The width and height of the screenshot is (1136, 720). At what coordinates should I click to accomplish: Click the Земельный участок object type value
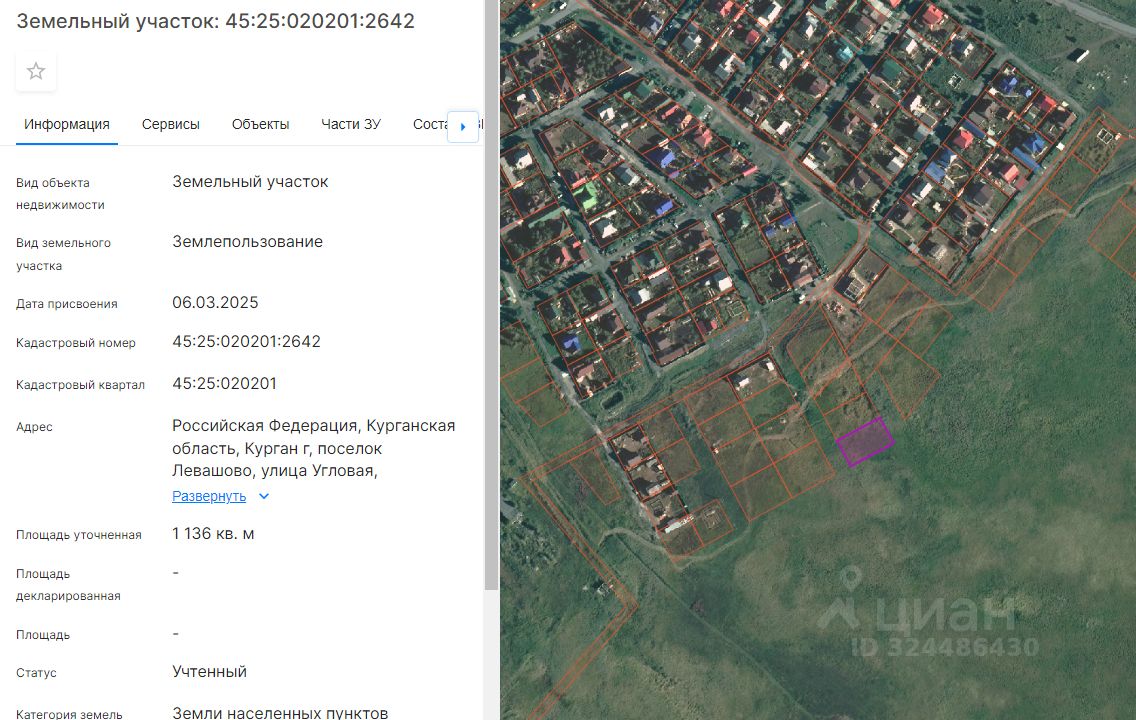tap(250, 182)
